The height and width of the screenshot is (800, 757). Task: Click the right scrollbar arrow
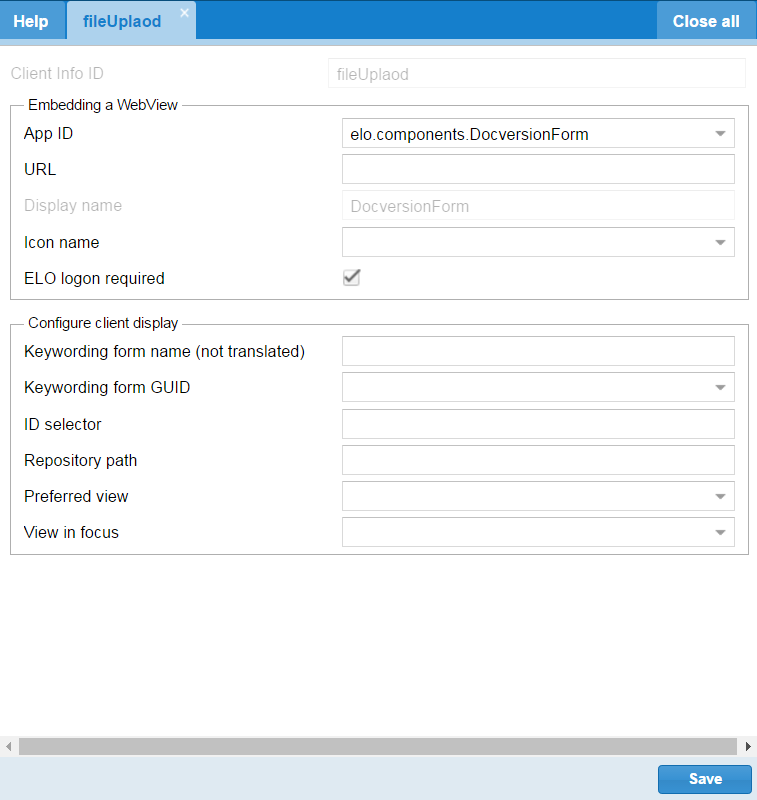pos(749,746)
